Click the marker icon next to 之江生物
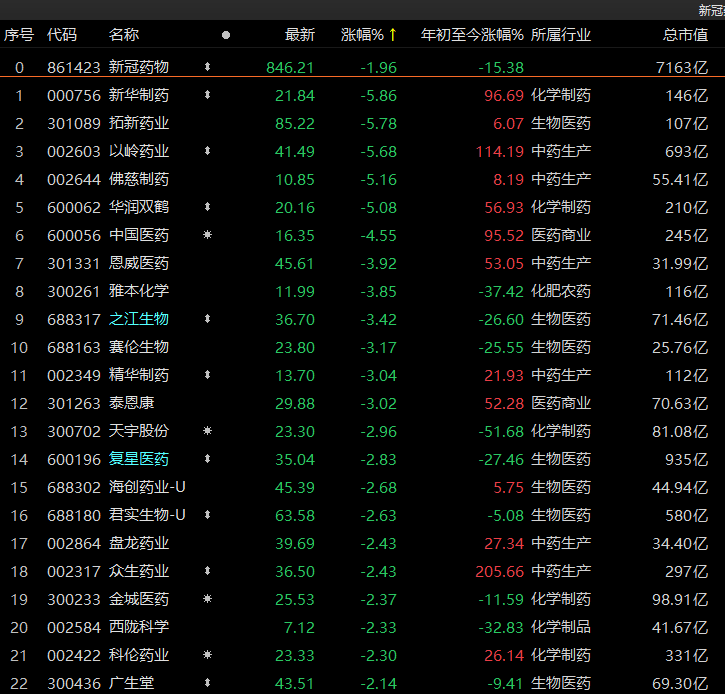The width and height of the screenshot is (725, 694). (208, 319)
